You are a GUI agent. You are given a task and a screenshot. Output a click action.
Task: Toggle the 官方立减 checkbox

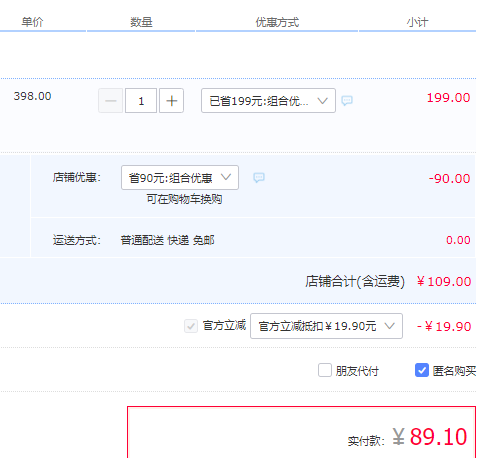pos(191,326)
